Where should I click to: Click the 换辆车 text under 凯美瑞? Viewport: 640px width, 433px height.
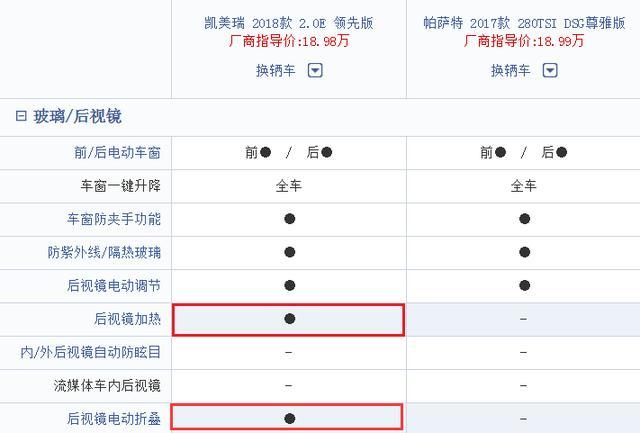click(x=276, y=71)
